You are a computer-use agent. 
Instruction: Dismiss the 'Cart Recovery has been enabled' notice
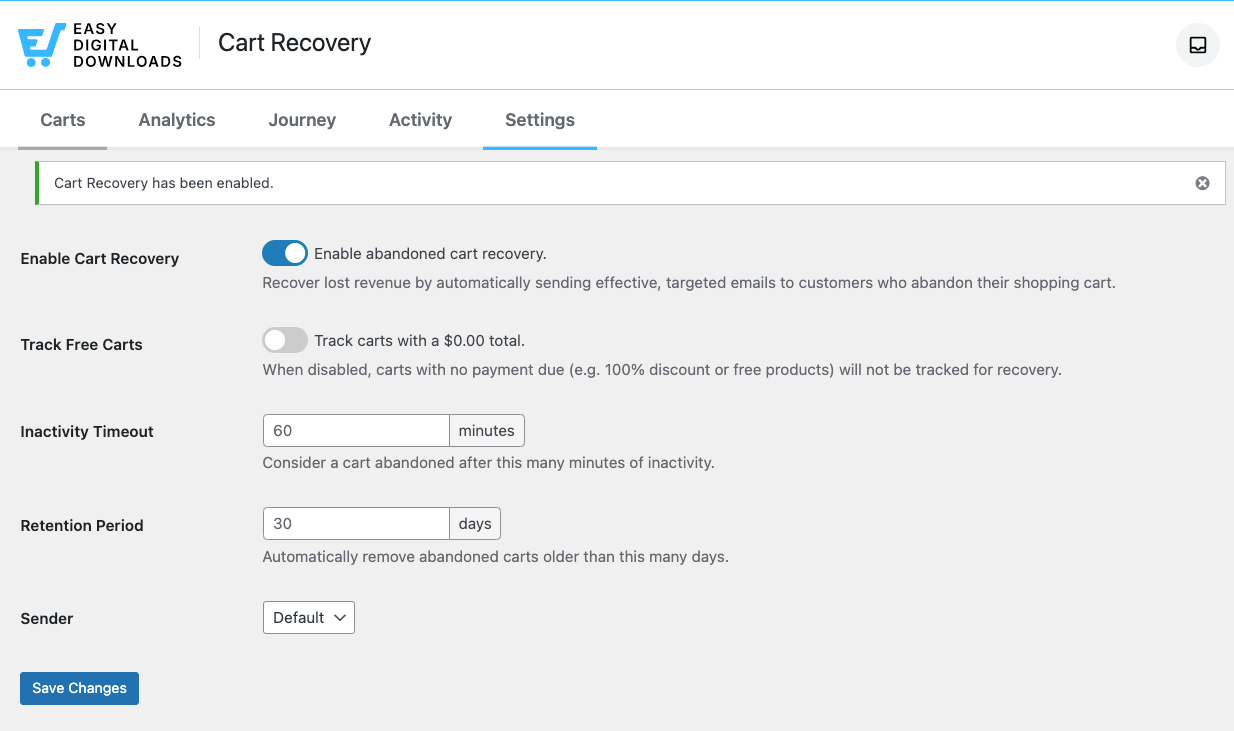click(1202, 183)
